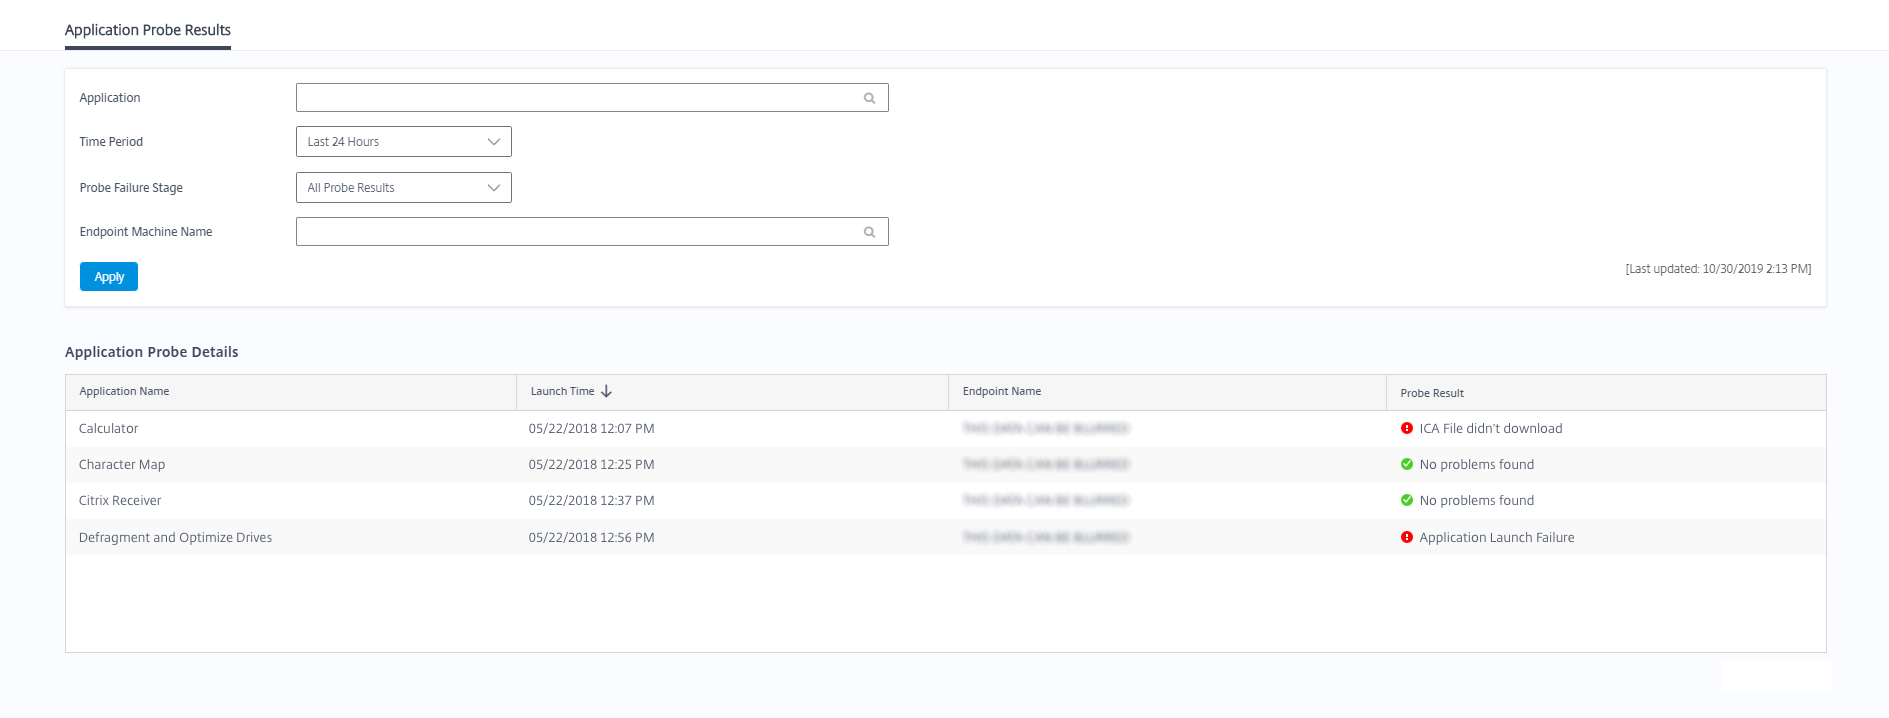Click "No problems found" for Citrix Receiver
Screen dimensions: 1889x718
click(x=1477, y=501)
